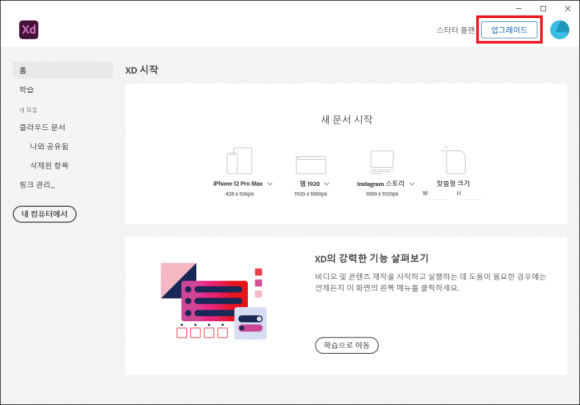
Task: Select the 맞춤형 크기 document icon
Action: [454, 160]
